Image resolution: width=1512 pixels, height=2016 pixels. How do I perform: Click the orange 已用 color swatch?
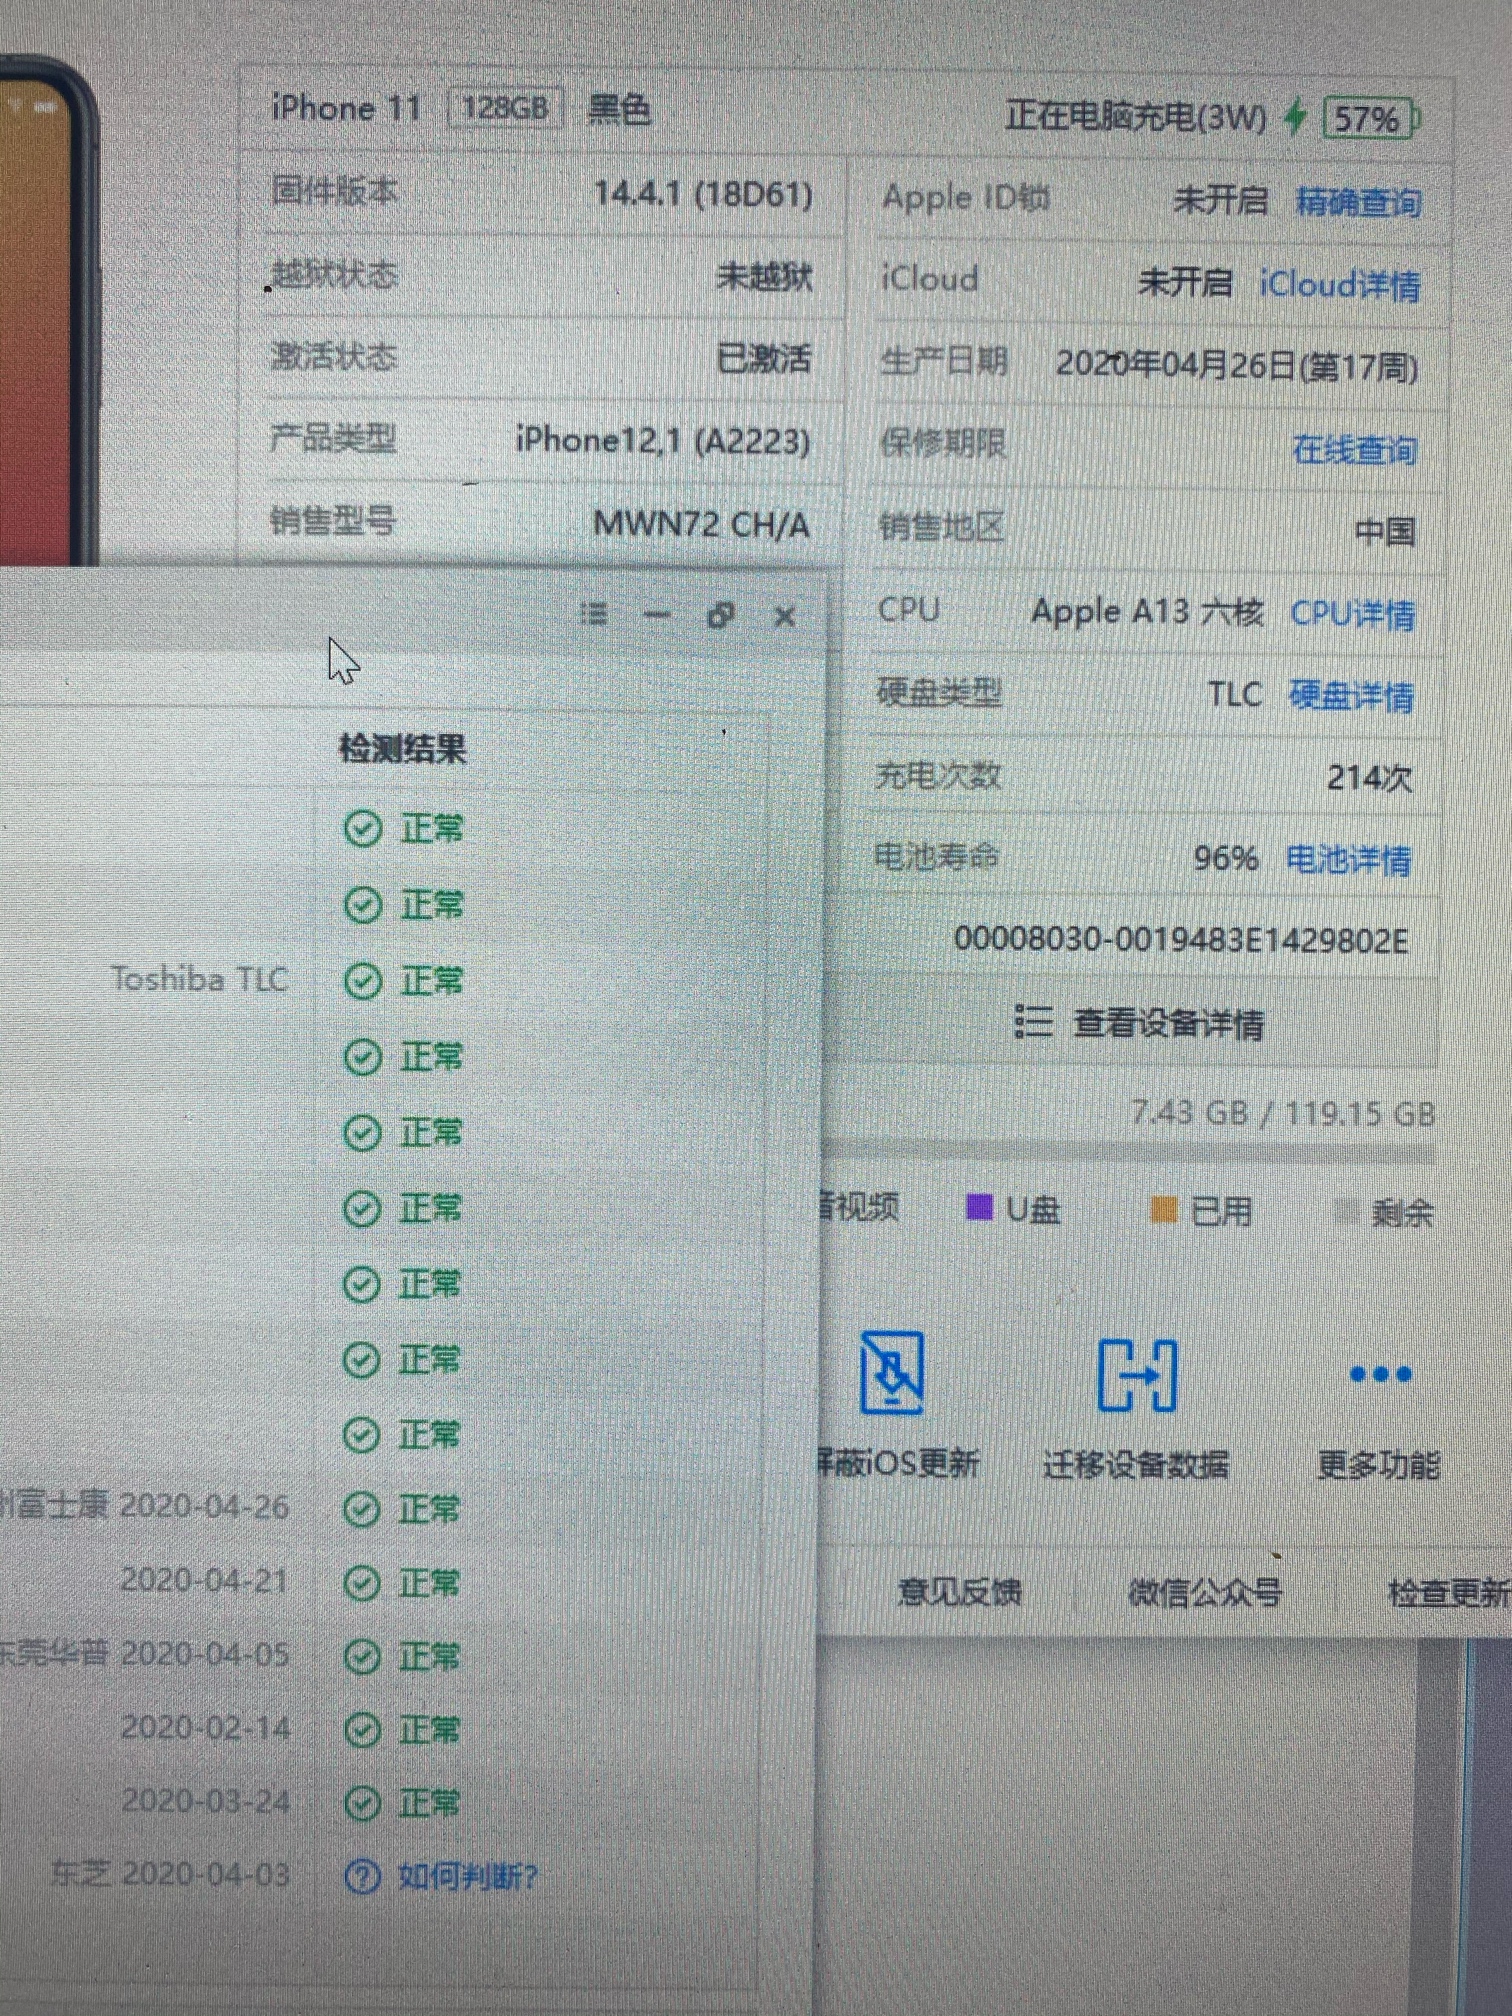click(1163, 1210)
